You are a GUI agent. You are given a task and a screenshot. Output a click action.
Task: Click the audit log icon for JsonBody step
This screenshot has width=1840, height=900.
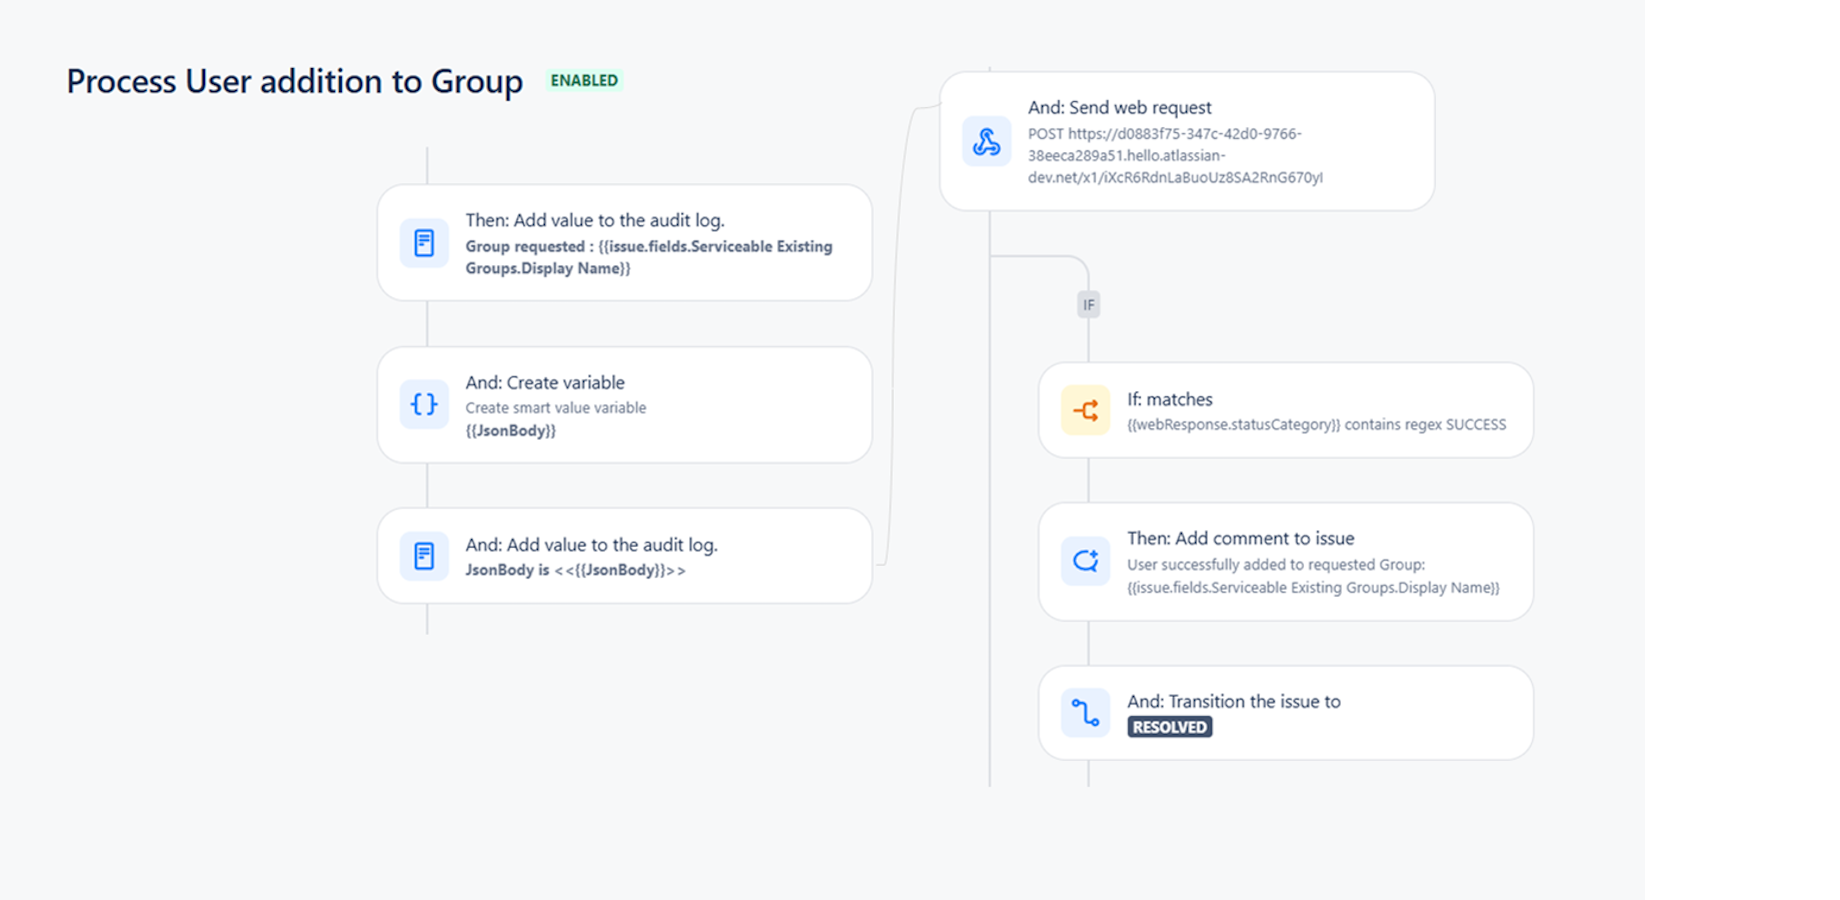pyautogui.click(x=424, y=556)
